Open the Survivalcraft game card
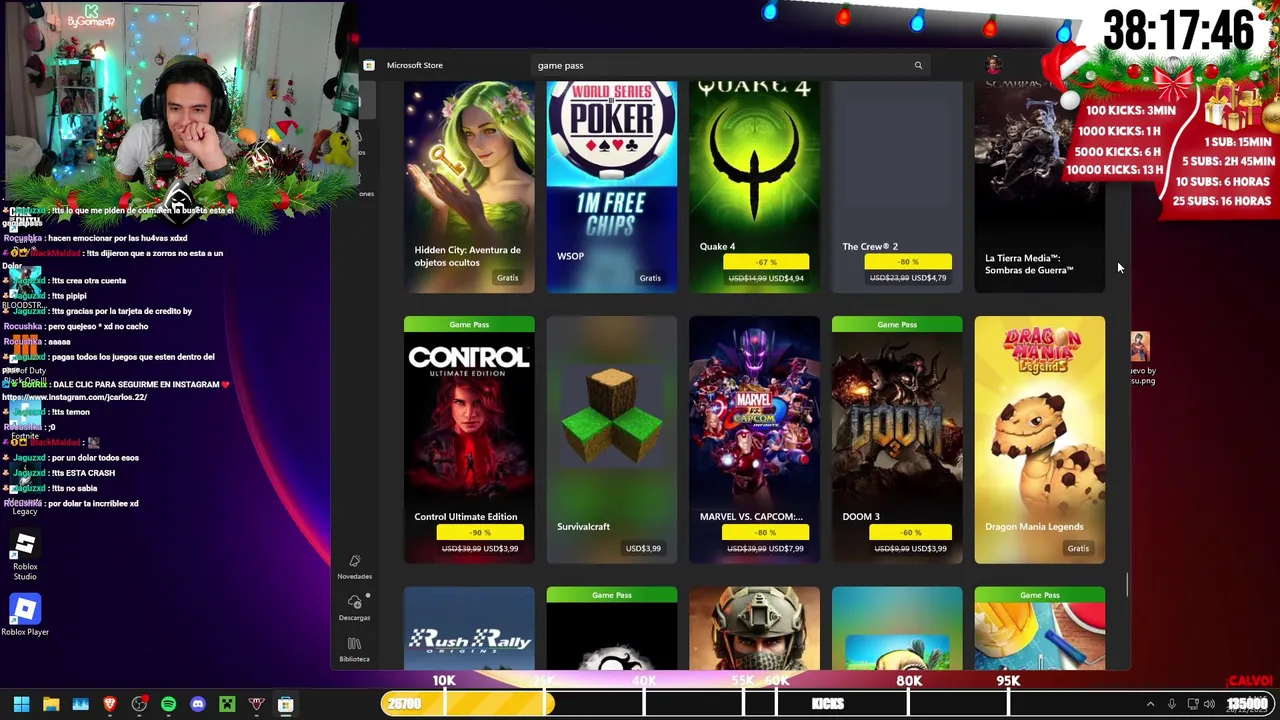This screenshot has width=1280, height=720. (x=612, y=440)
